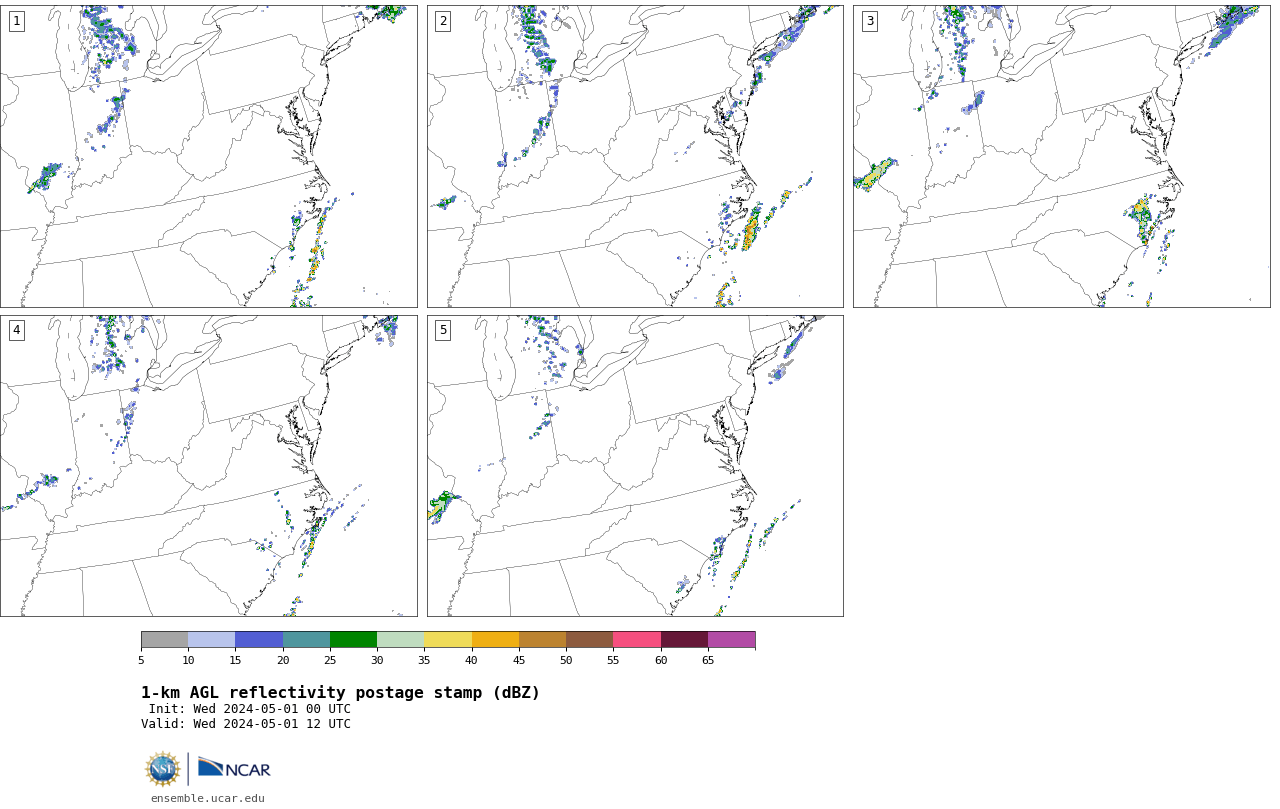Click the NCAR logo
Image resolution: width=1280 pixels, height=809 pixels.
tap(234, 769)
